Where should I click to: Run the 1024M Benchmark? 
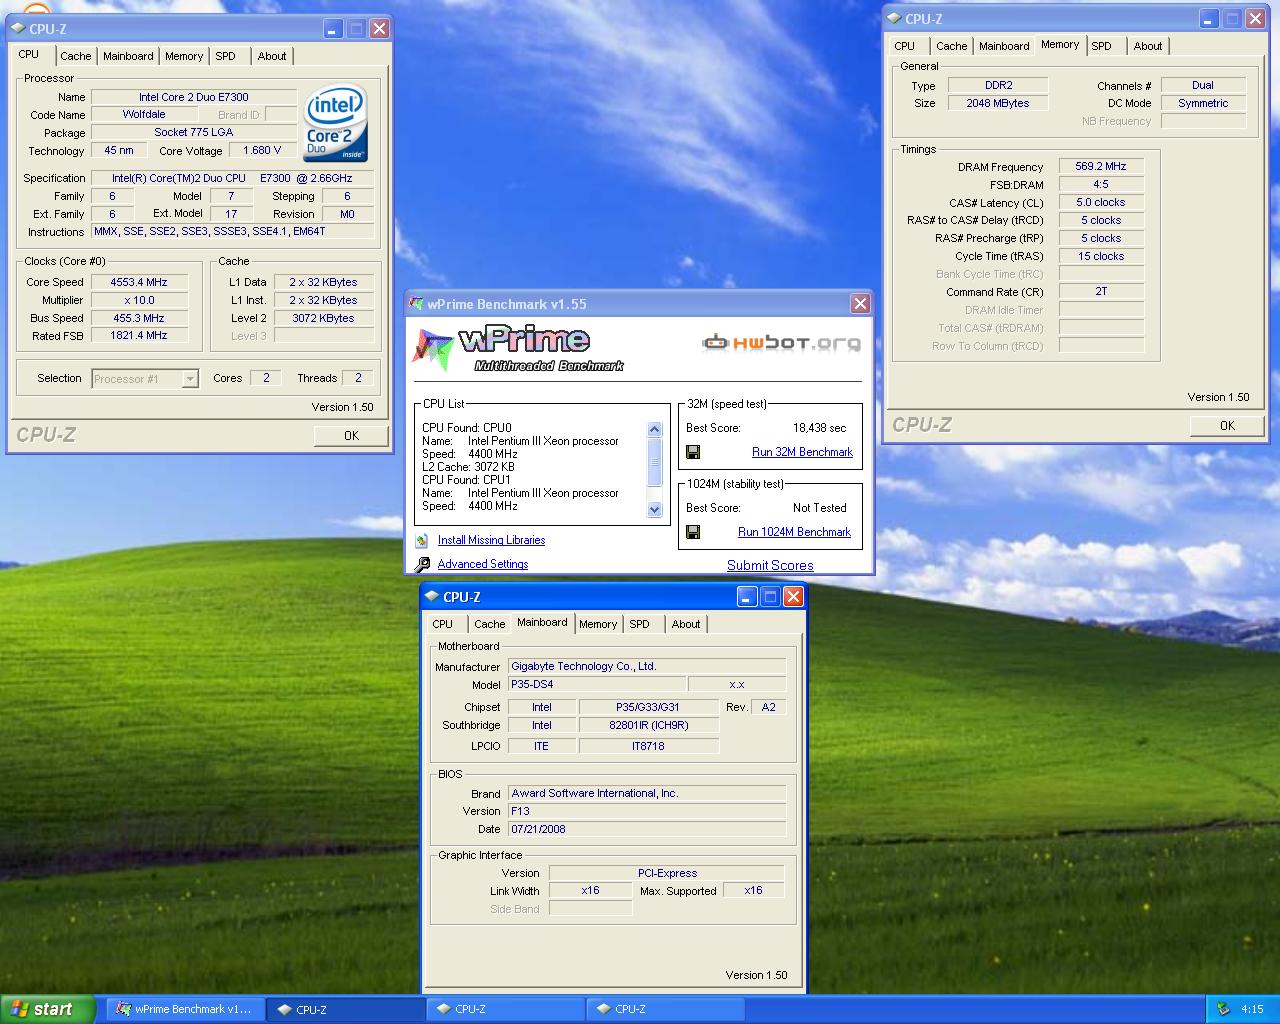pos(794,532)
